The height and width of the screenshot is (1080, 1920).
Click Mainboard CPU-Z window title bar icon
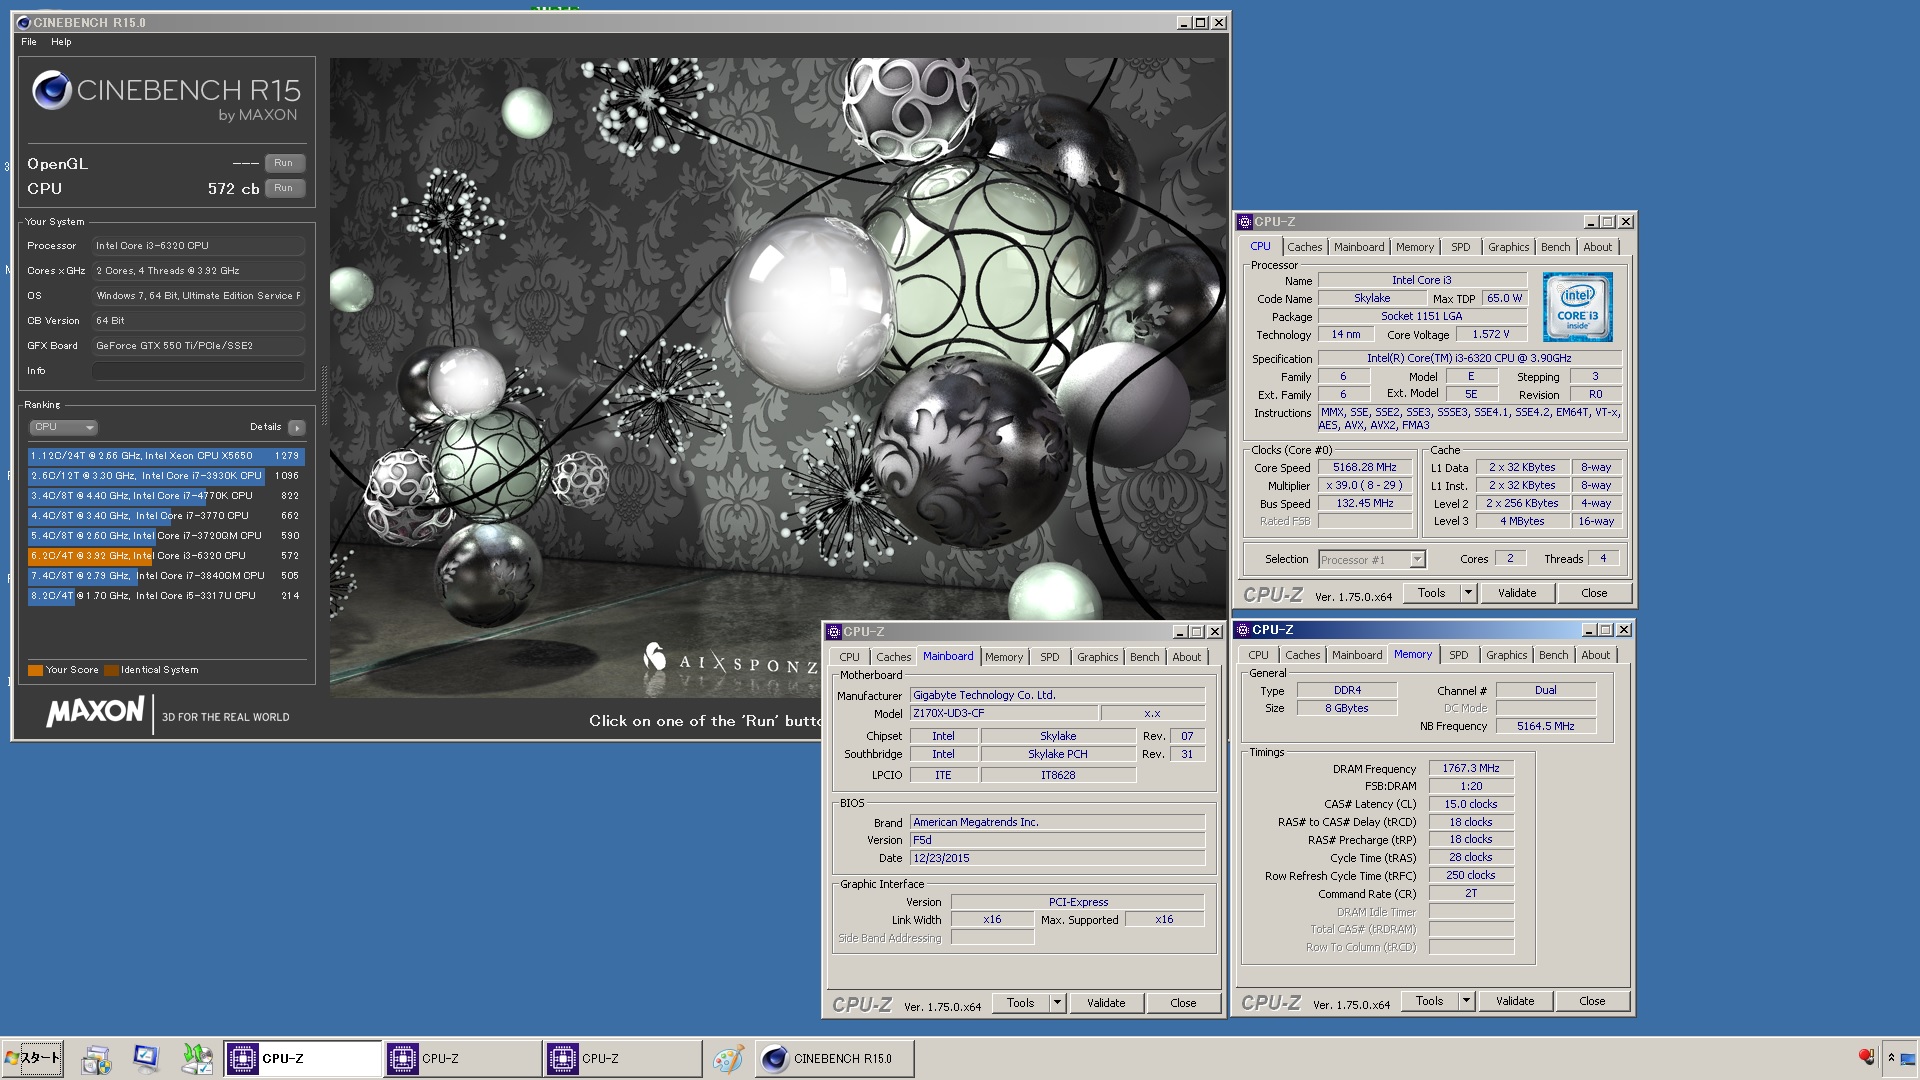click(834, 632)
